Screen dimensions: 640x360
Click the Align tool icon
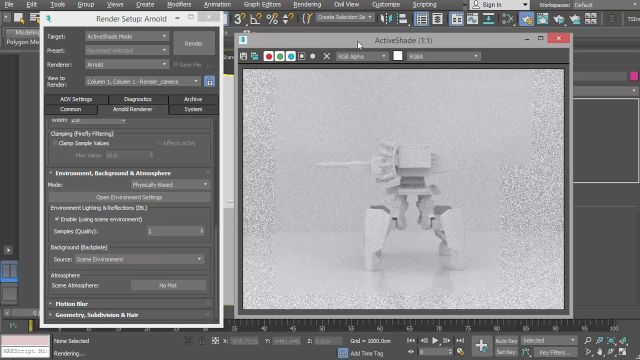tap(402, 18)
